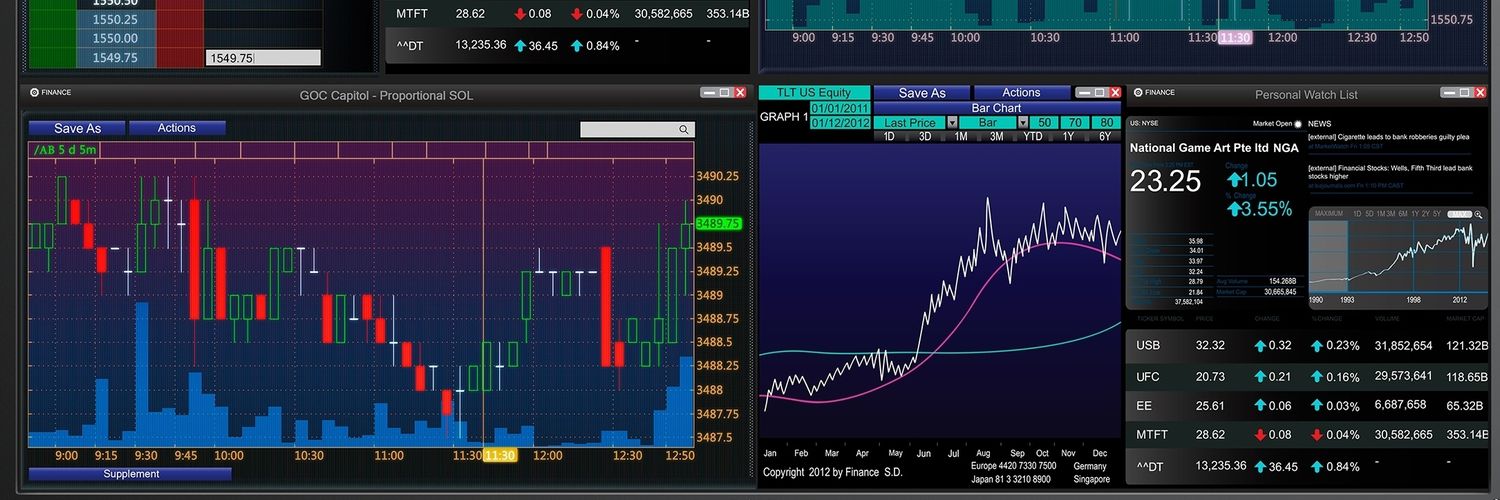Click the TLT US Equity ticker field
This screenshot has width=1500, height=500.
click(814, 93)
